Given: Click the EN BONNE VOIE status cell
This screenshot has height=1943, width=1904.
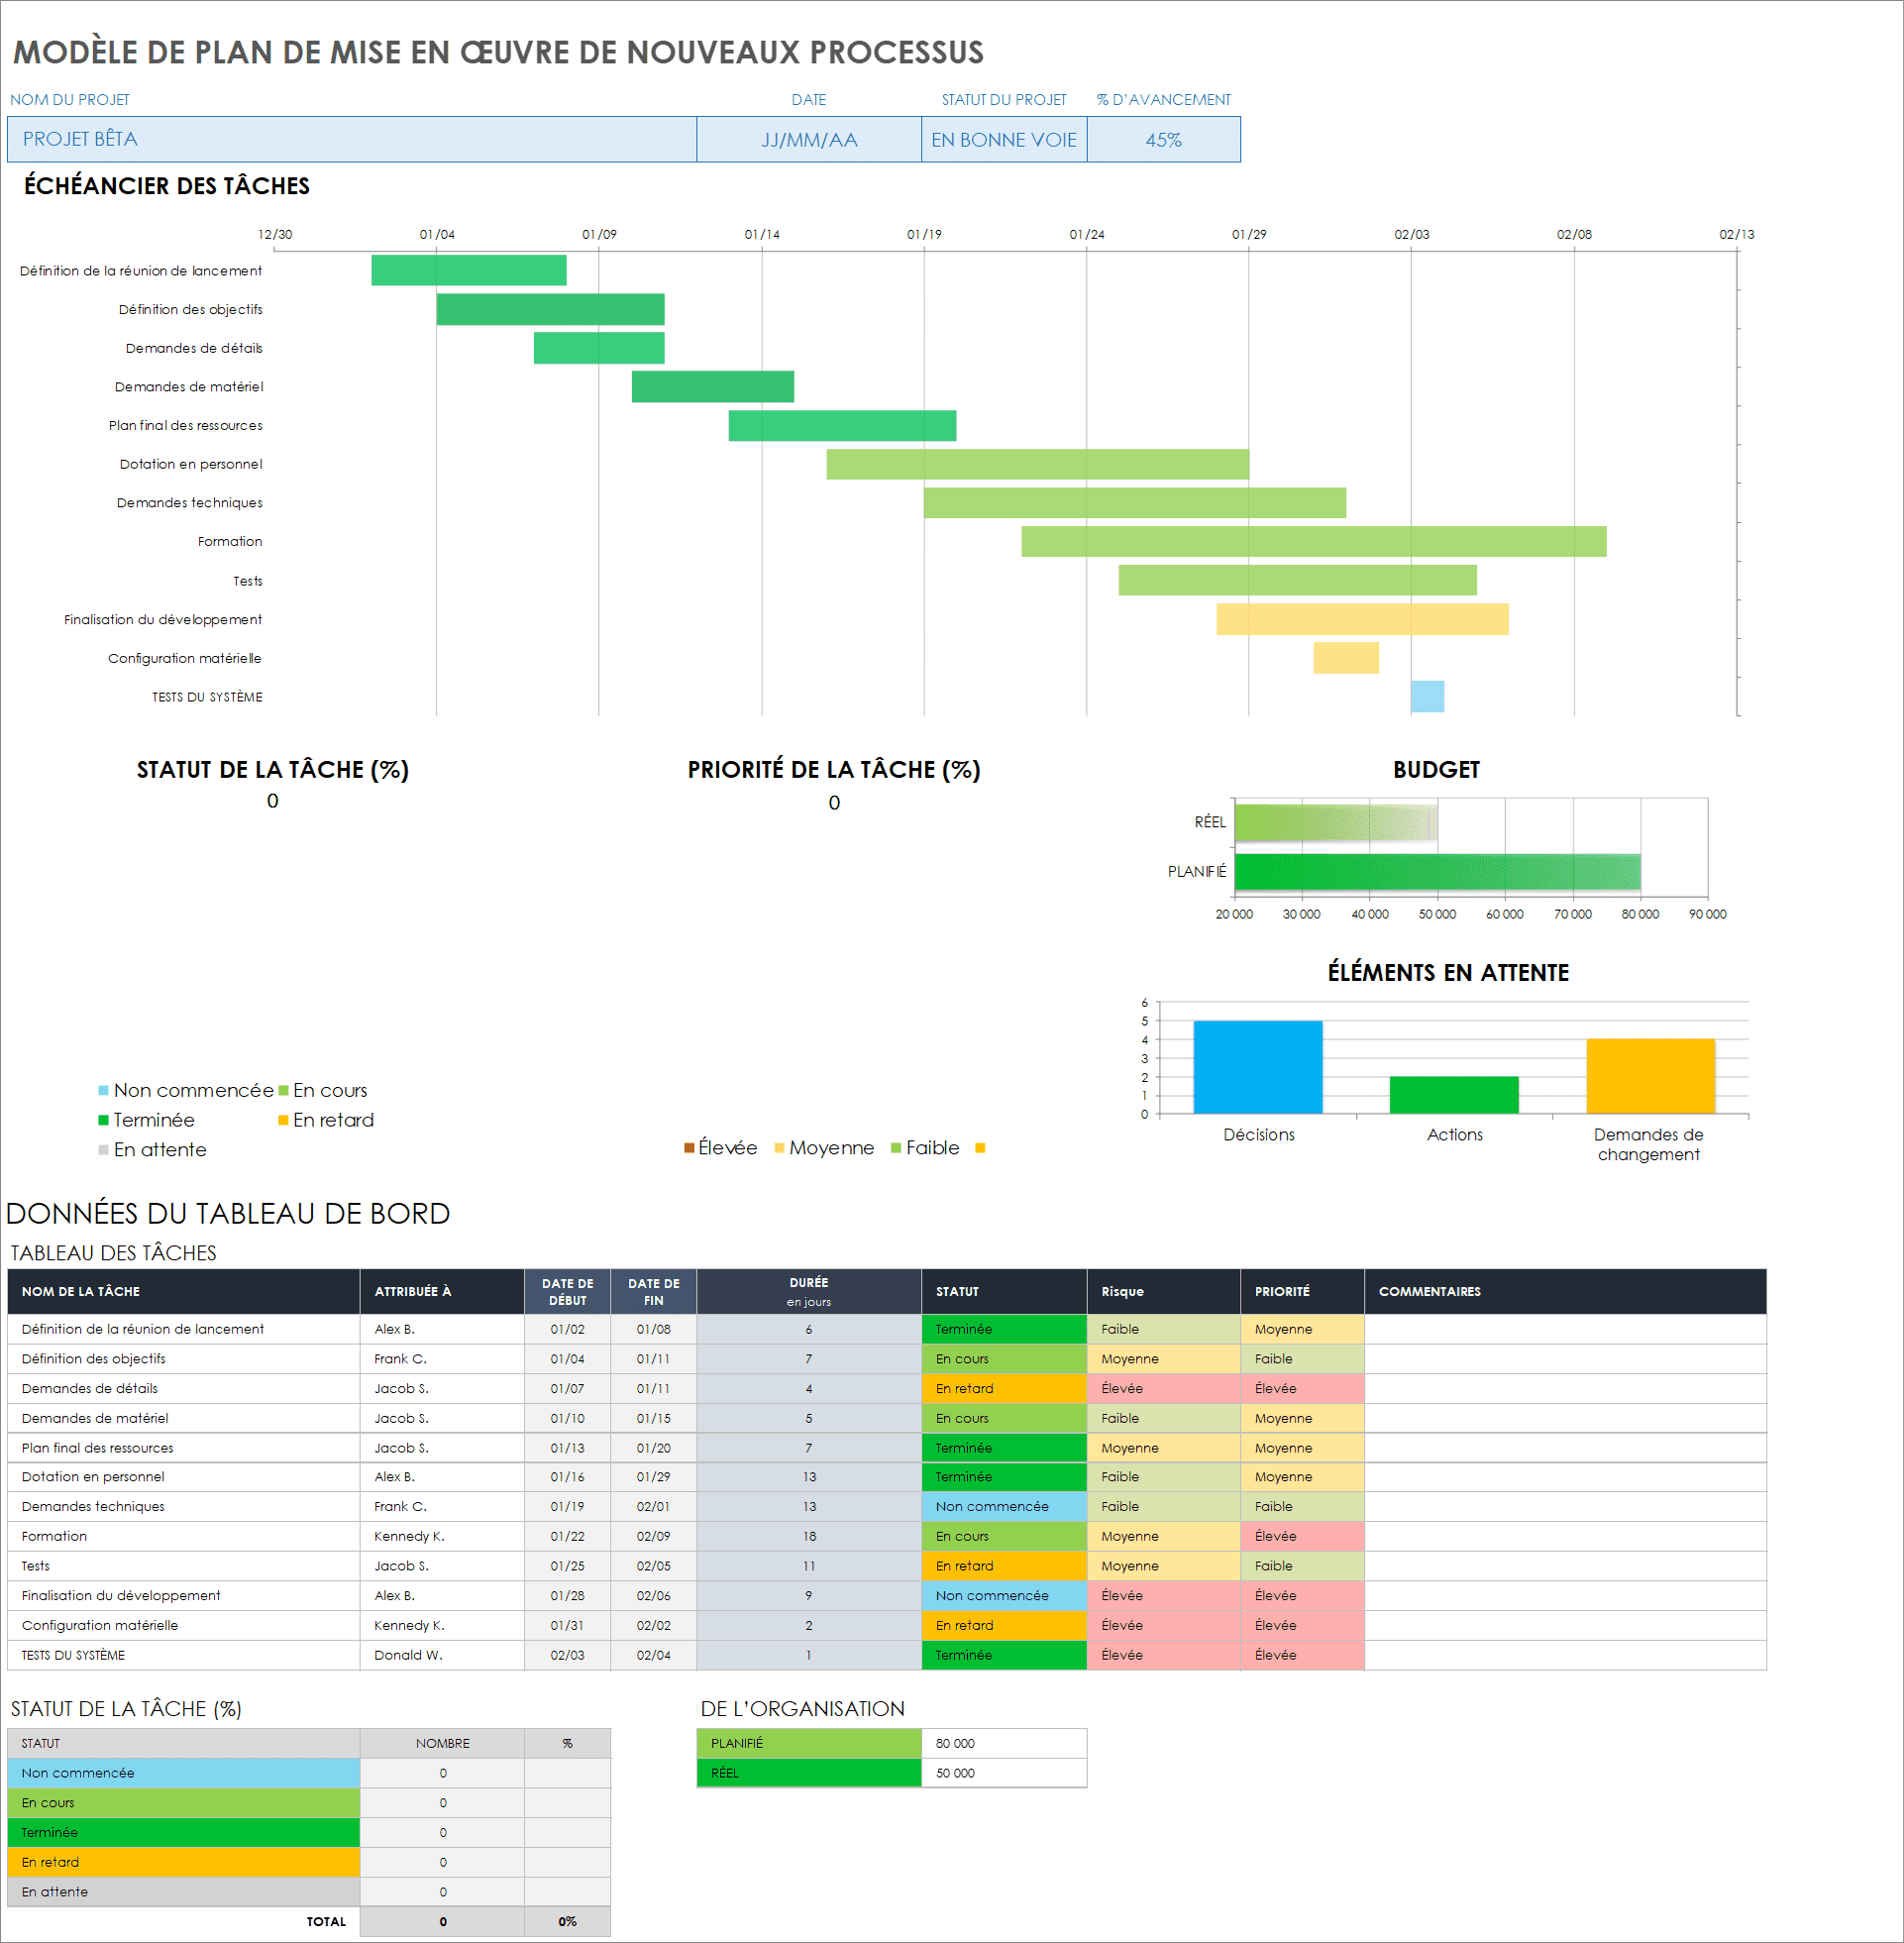Looking at the screenshot, I should [x=1003, y=139].
